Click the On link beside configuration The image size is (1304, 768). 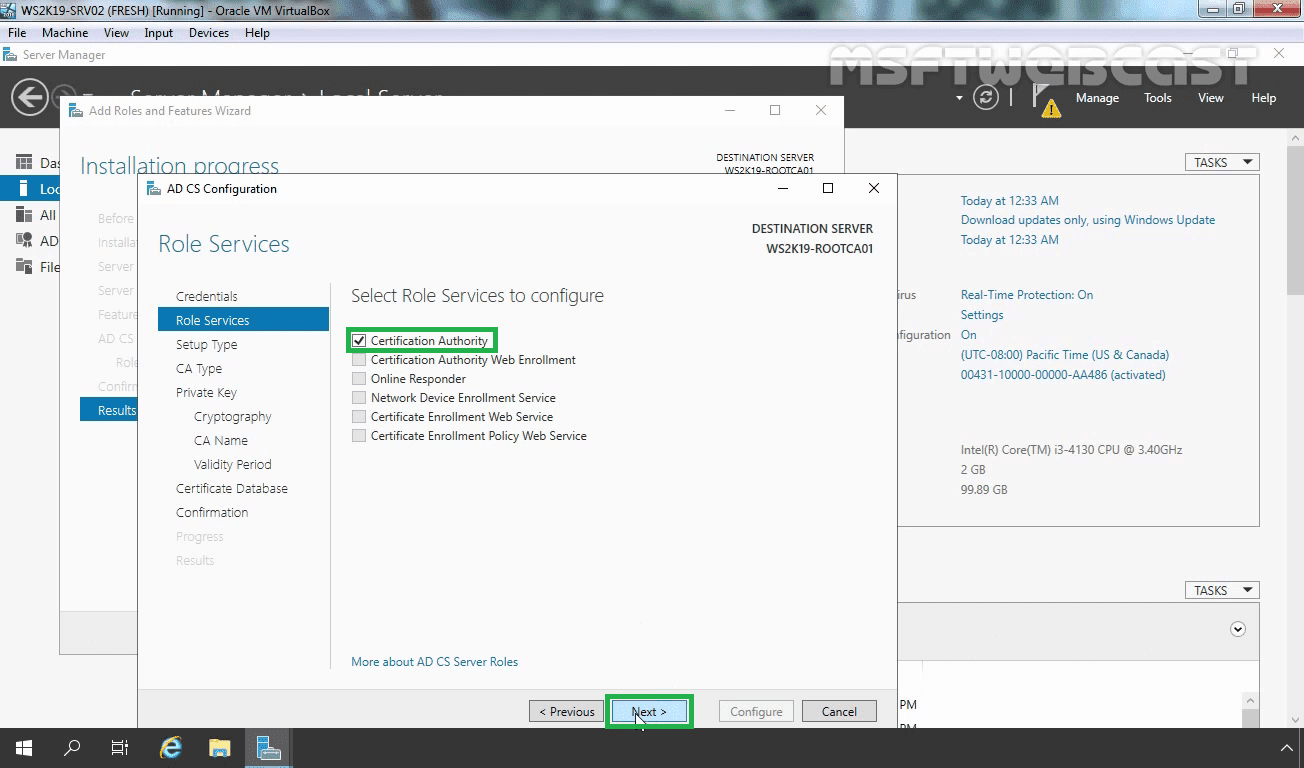tap(969, 335)
